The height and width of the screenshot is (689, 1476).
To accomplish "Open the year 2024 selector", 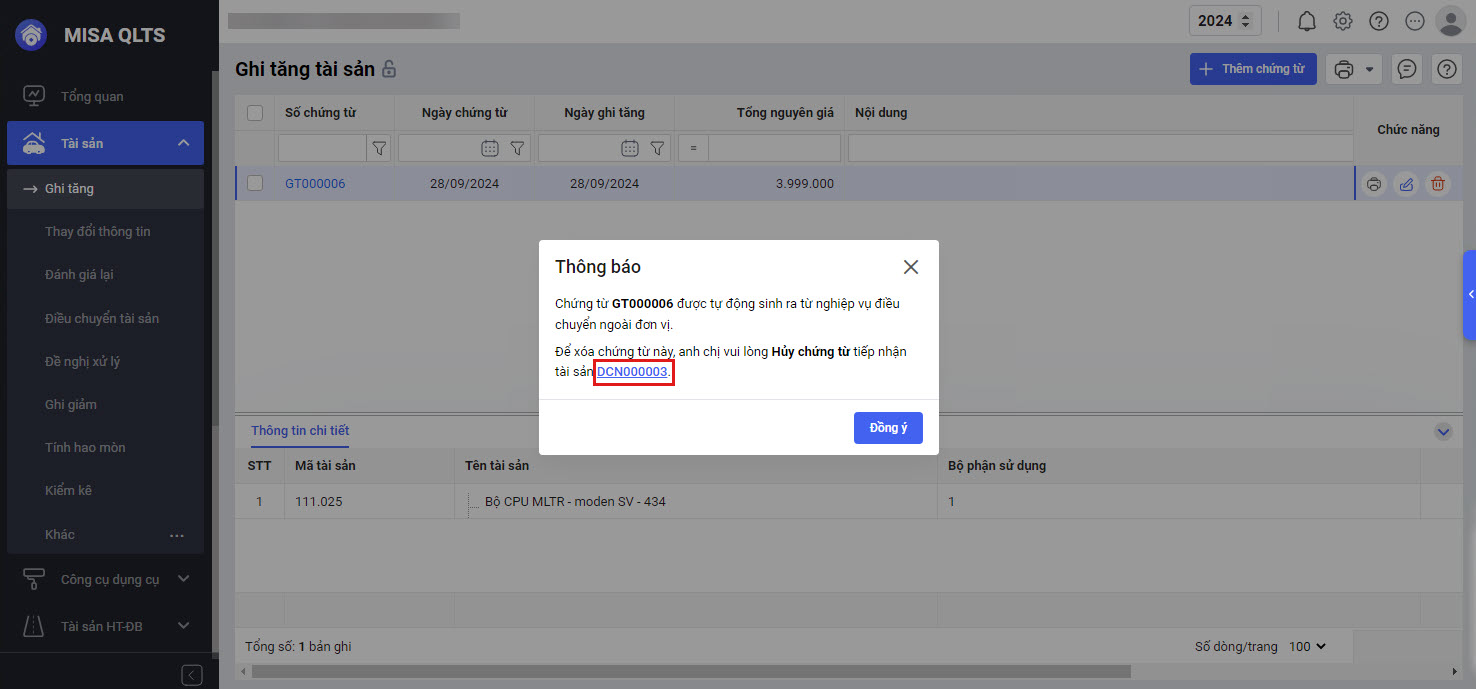I will 1224,21.
